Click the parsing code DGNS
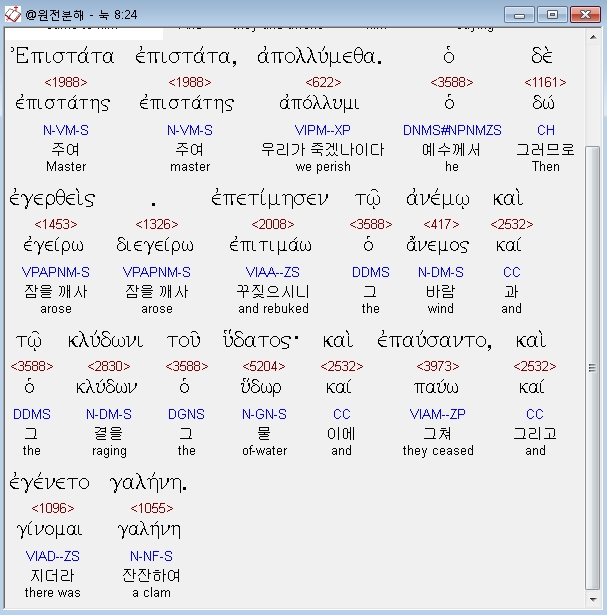607x615 pixels. pos(186,414)
